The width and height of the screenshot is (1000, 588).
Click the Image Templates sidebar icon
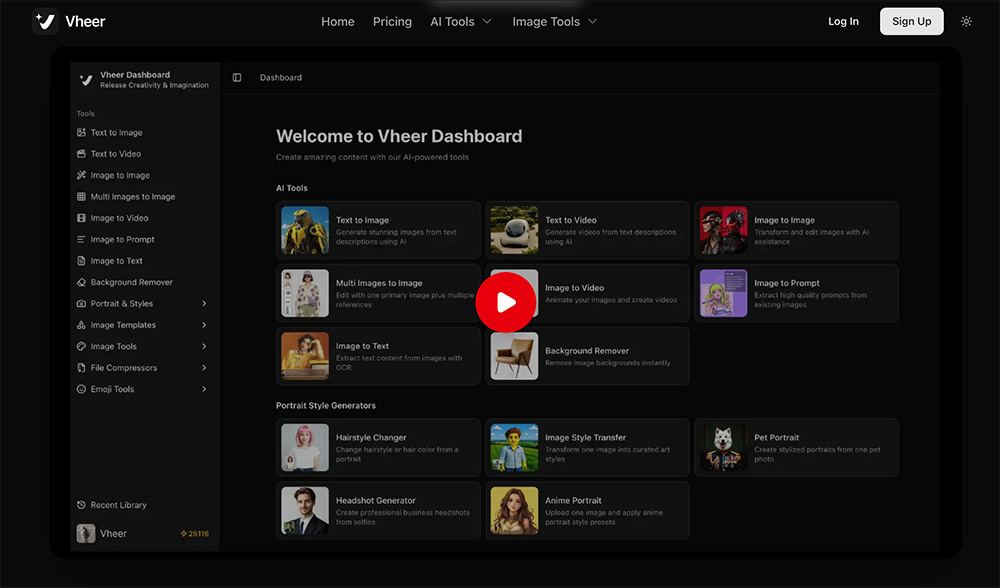pos(81,325)
